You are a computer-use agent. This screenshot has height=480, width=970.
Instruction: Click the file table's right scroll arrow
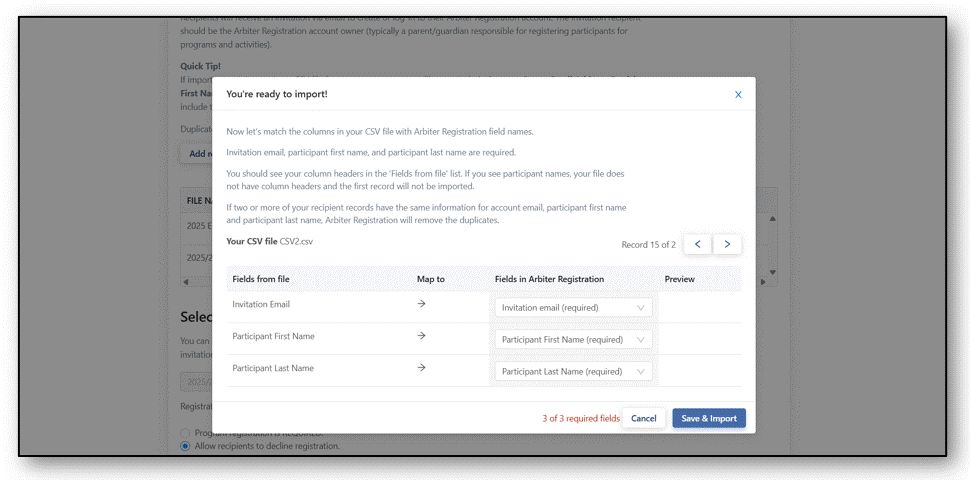tap(762, 282)
